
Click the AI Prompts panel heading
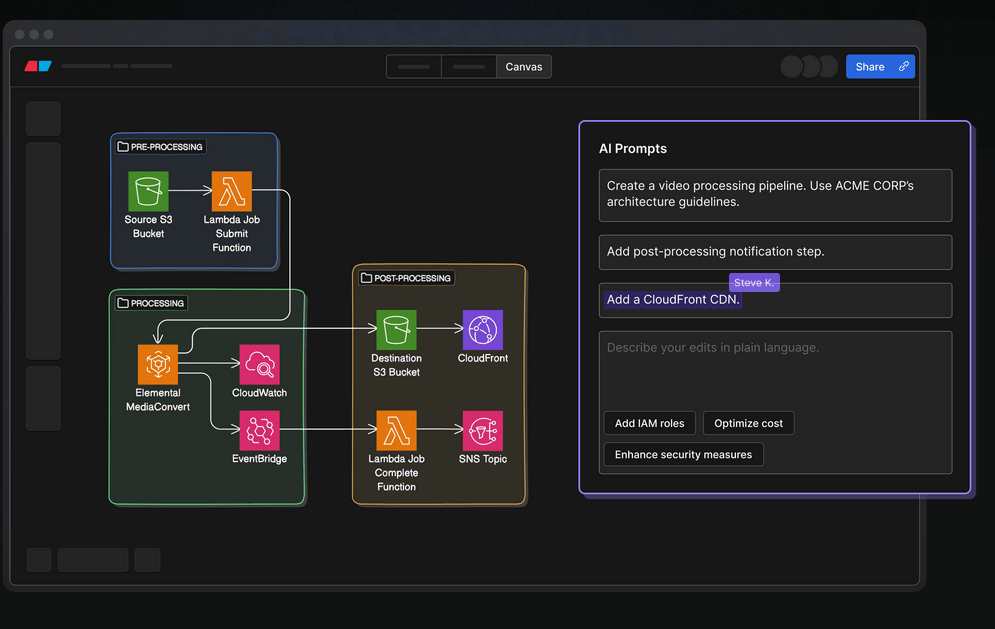coord(633,149)
